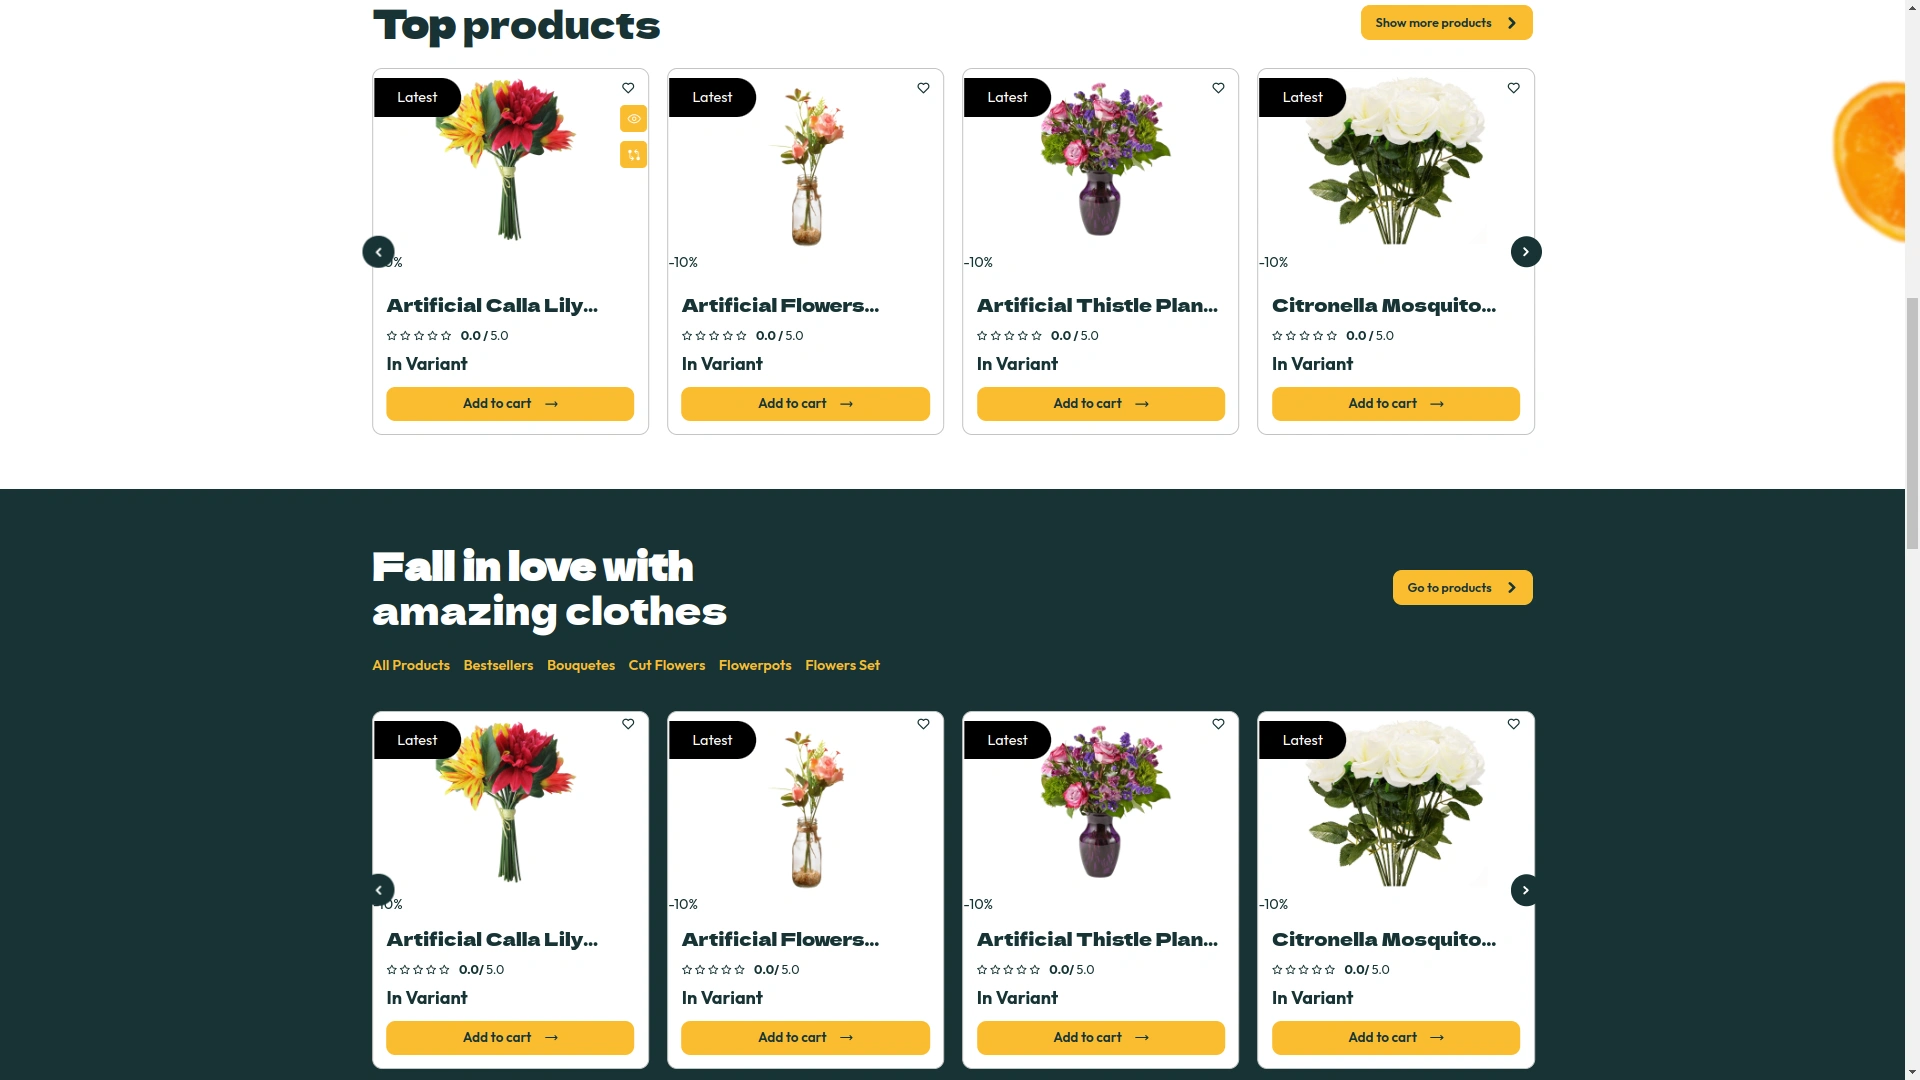
Task: Wishlist the Calla Lily in Top products
Action: coord(628,88)
